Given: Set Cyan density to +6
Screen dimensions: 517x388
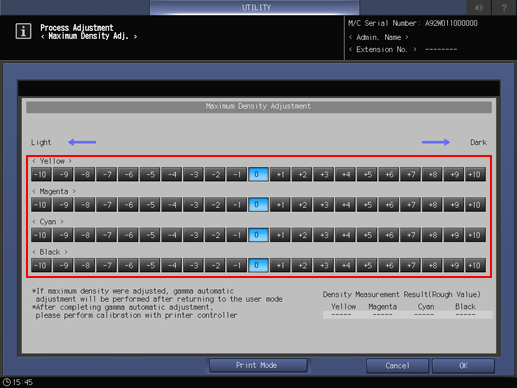Looking at the screenshot, I should coord(389,235).
